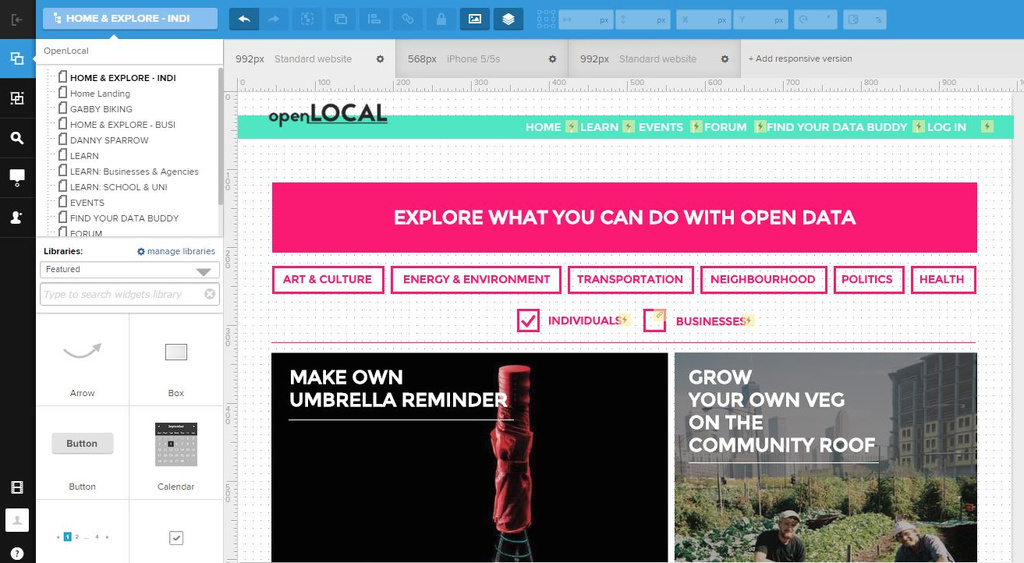The width and height of the screenshot is (1024, 563).
Task: Select the DANNY SPARROW page
Action: point(109,140)
